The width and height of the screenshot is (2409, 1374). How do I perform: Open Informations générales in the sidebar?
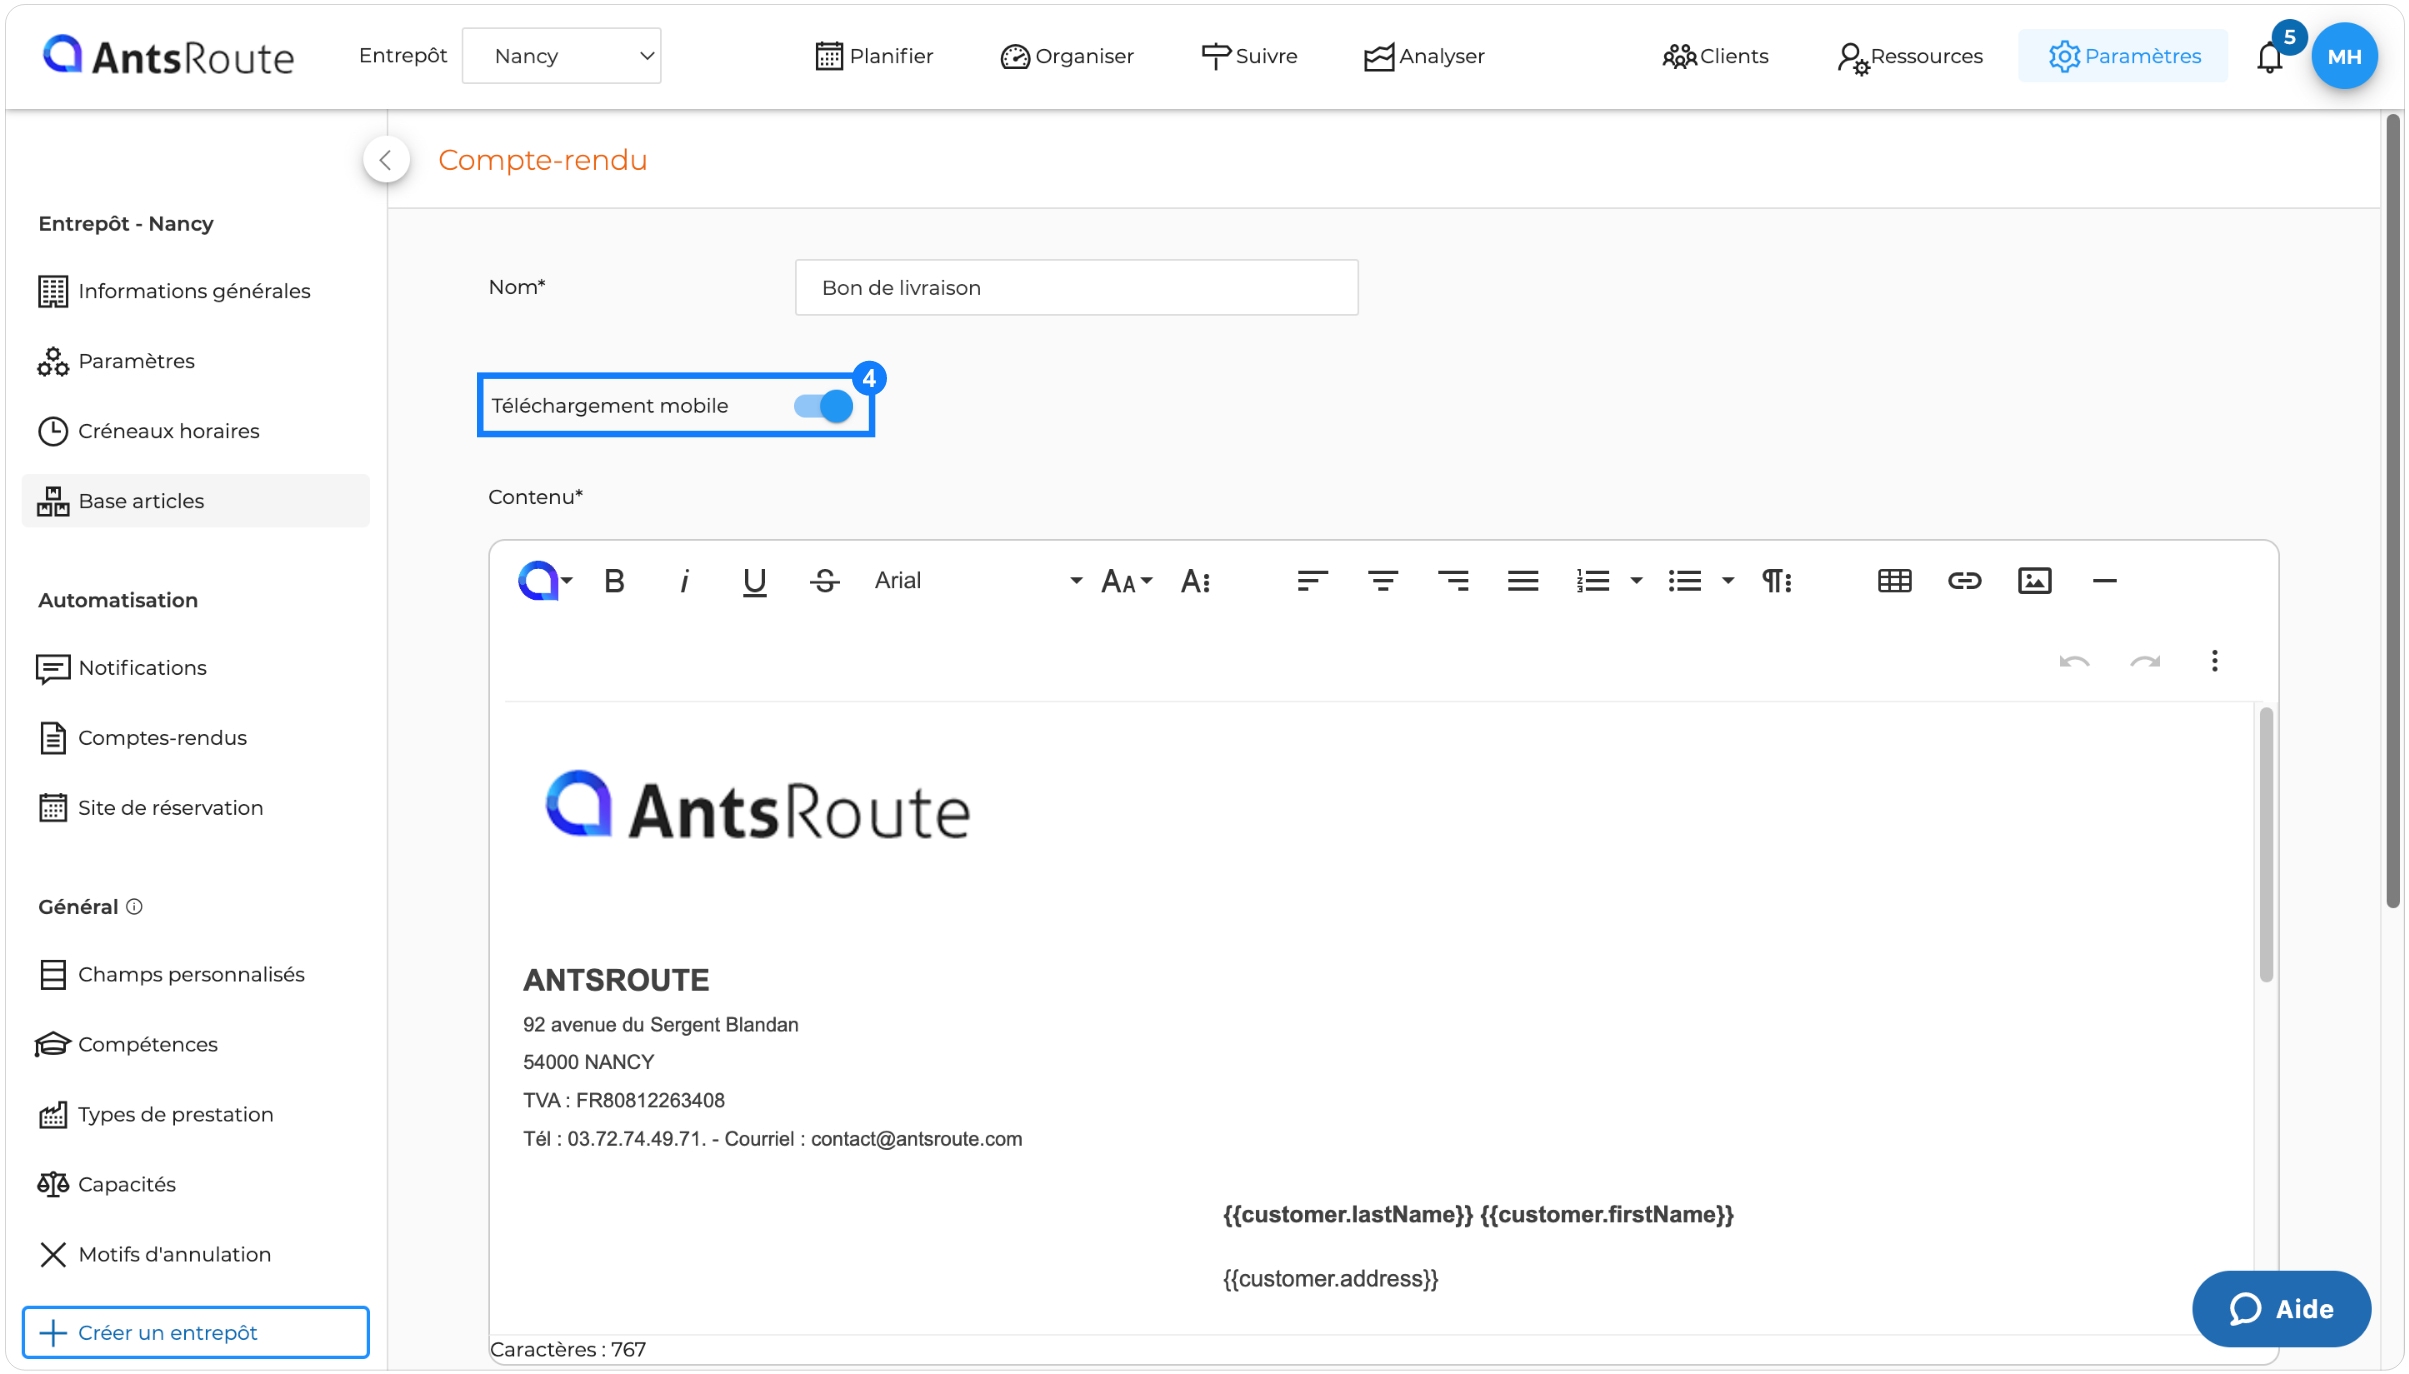tap(195, 291)
